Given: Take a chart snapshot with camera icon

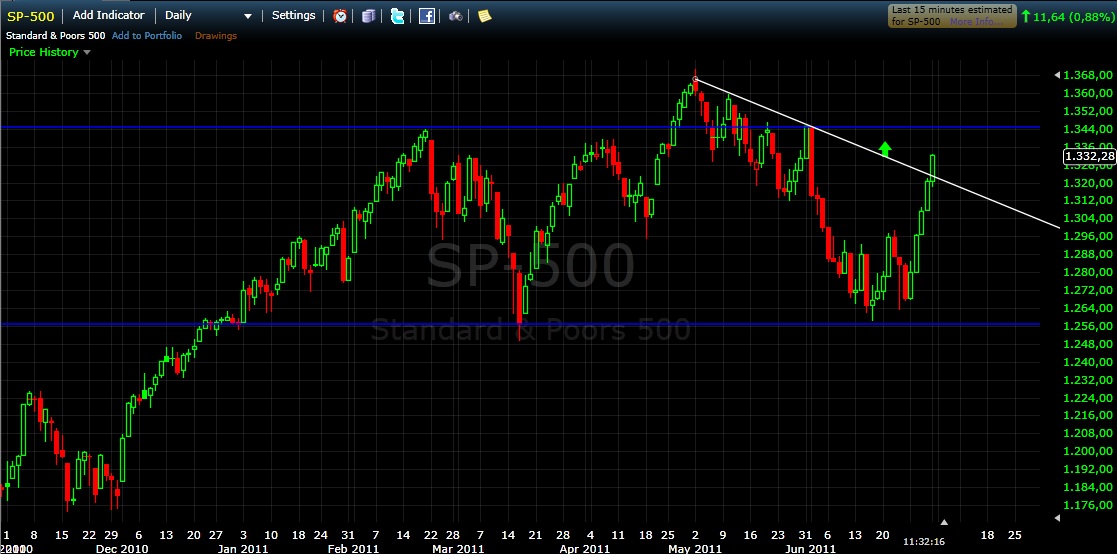Looking at the screenshot, I should [456, 16].
